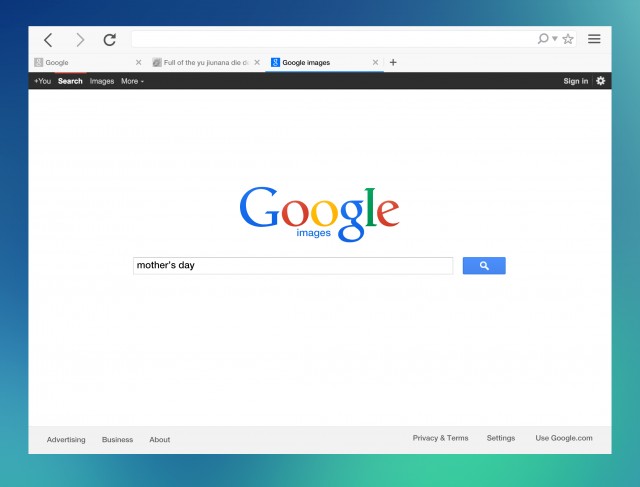The image size is (640, 487).
Task: Switch to the 'Full of the yu' tab
Action: pyautogui.click(x=206, y=62)
